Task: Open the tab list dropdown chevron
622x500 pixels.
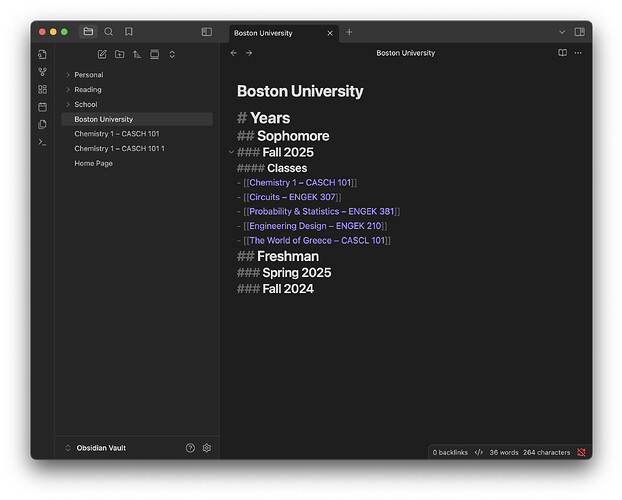Action: point(562,32)
